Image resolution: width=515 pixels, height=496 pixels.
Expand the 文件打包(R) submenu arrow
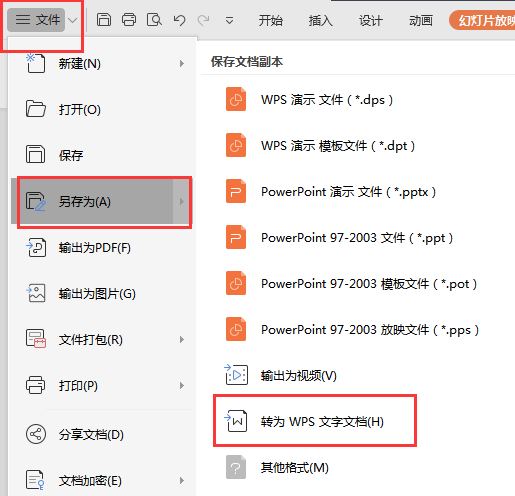tap(182, 340)
